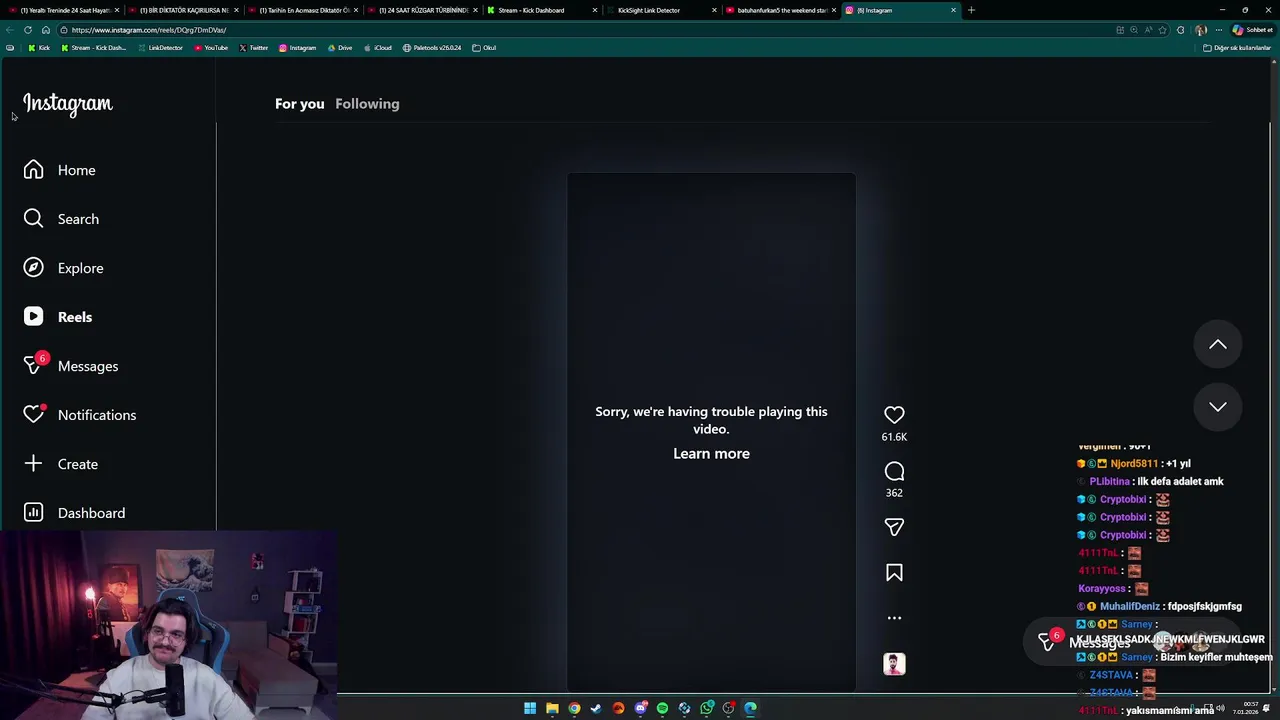Open Windows Start menu
The image size is (1280, 720).
pos(530,708)
